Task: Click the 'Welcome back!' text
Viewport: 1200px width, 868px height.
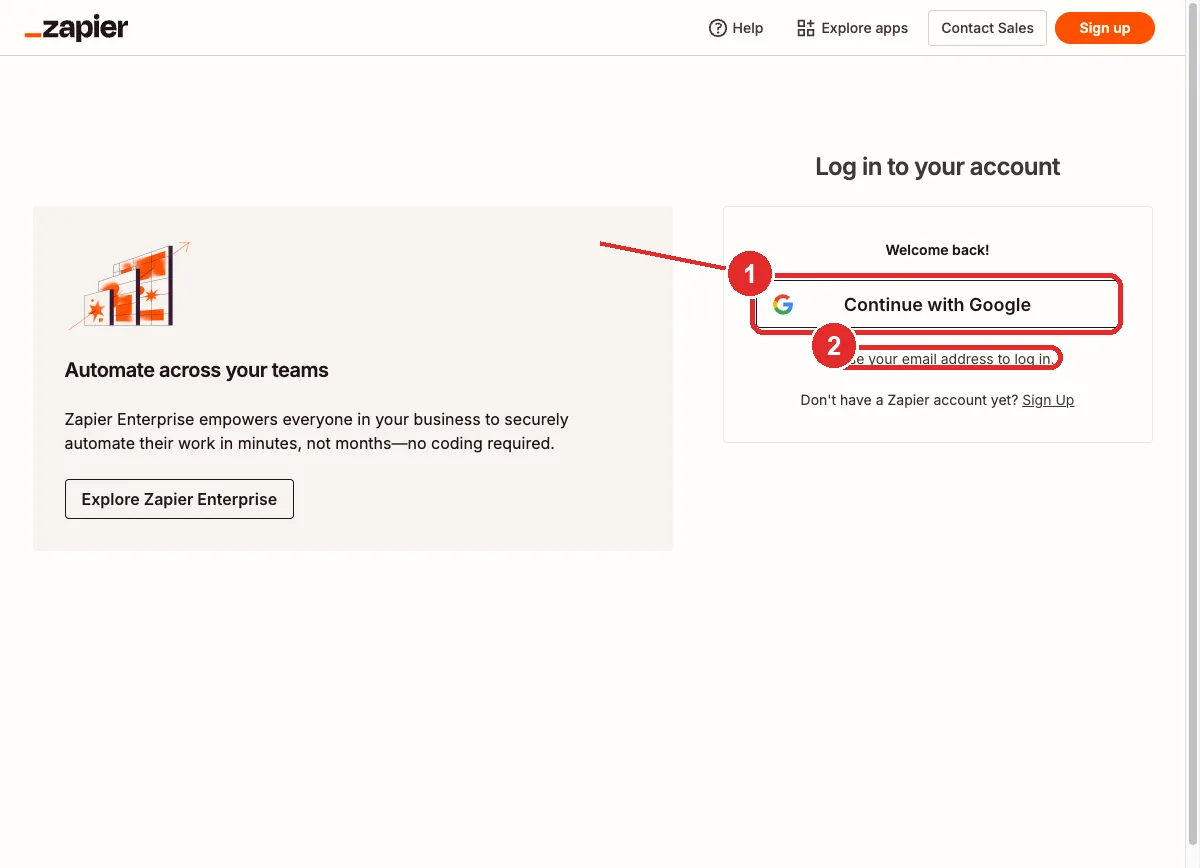Action: pos(937,250)
